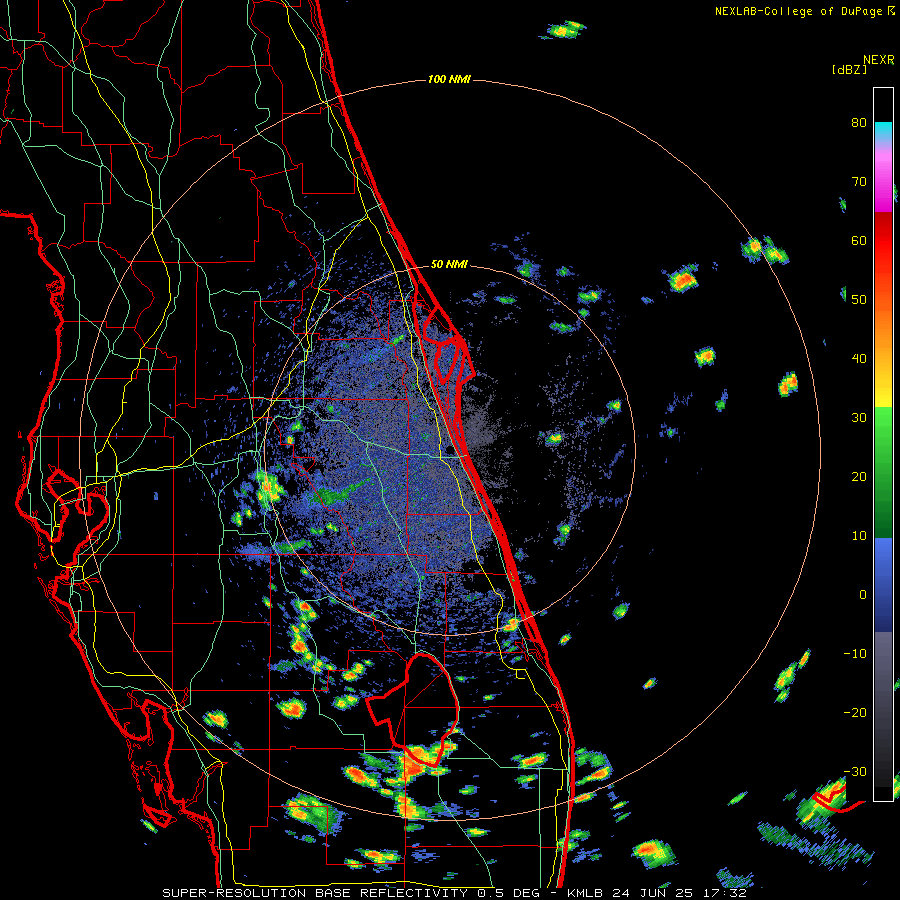Click the "NEXLAB-College of DuPage" credit text
This screenshot has height=900, width=900.
798,11
